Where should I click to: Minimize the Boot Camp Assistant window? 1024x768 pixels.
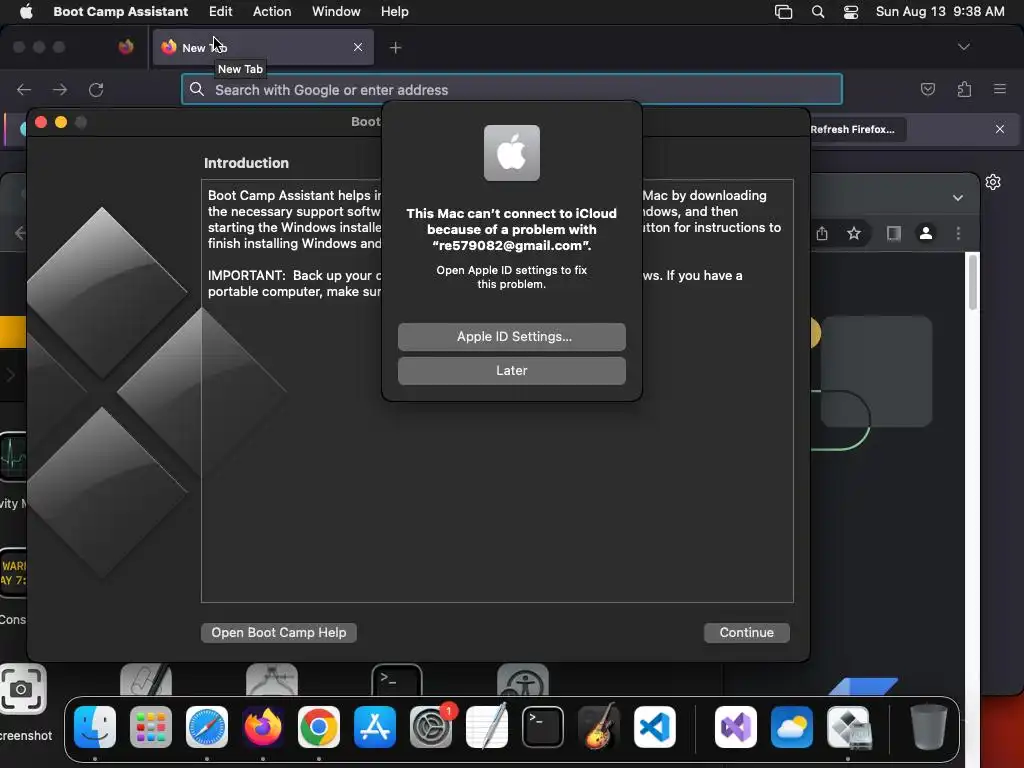click(x=61, y=122)
